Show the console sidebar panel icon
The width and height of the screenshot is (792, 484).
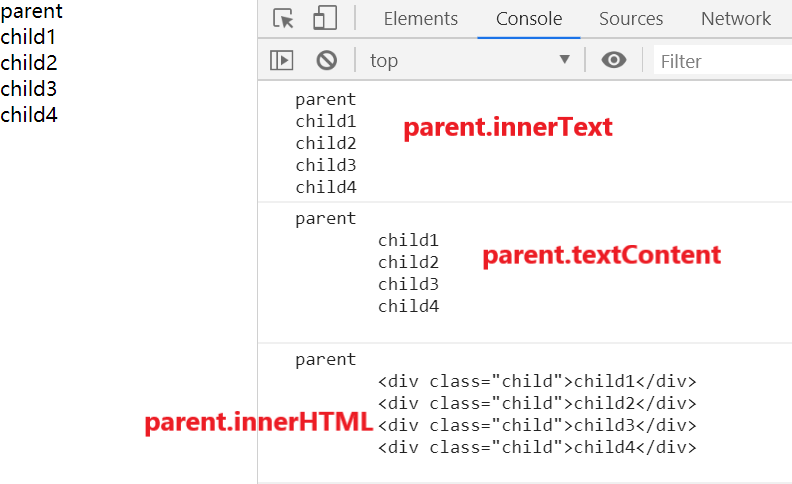click(x=282, y=61)
